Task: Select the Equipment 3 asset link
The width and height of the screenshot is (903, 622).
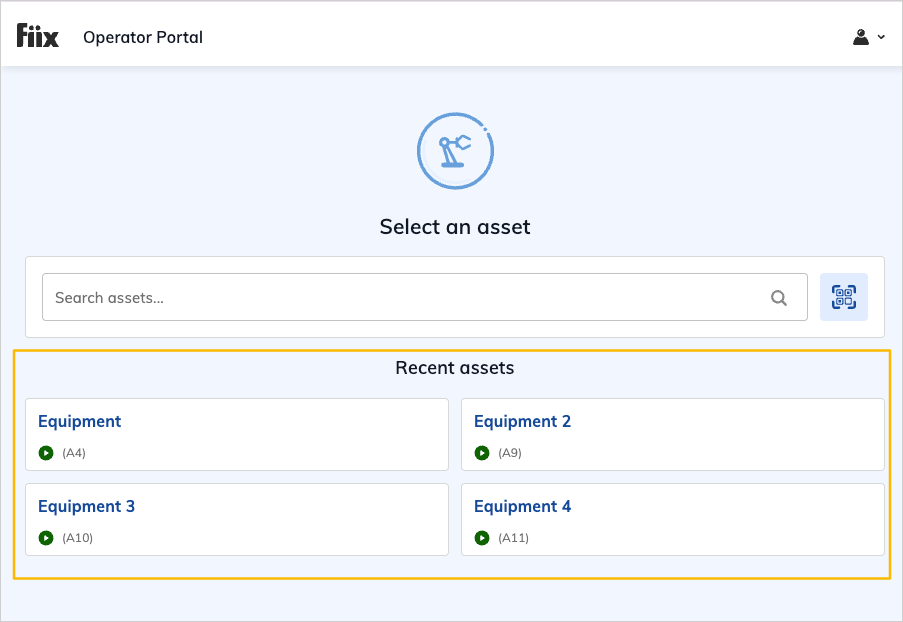Action: (86, 506)
